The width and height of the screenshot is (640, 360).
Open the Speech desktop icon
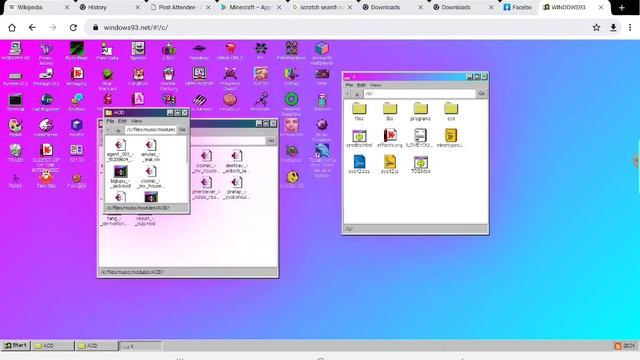click(138, 51)
